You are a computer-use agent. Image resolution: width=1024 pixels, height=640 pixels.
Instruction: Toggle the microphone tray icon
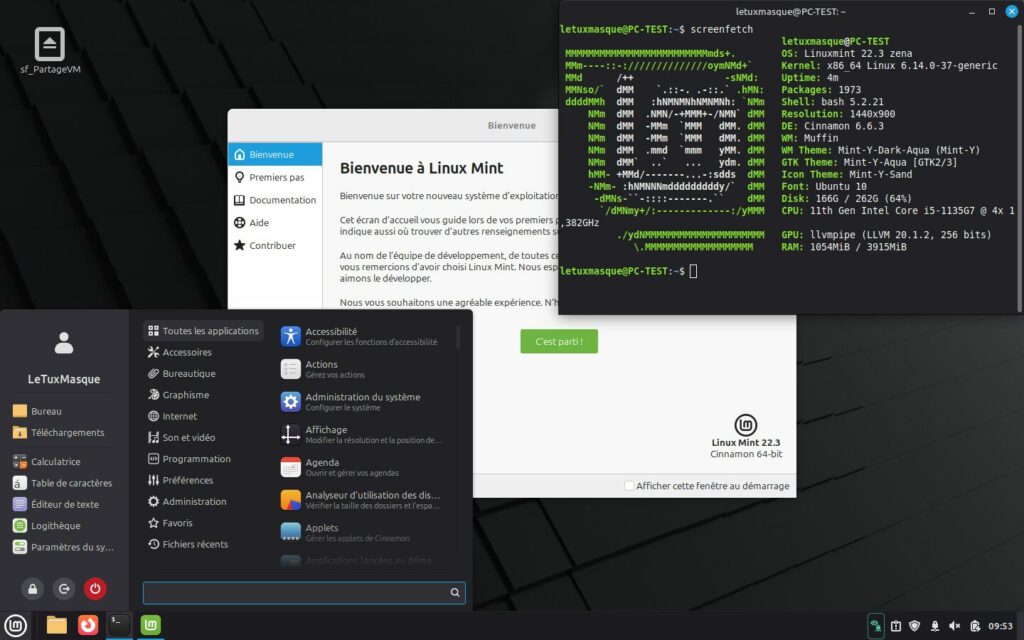(x=934, y=627)
